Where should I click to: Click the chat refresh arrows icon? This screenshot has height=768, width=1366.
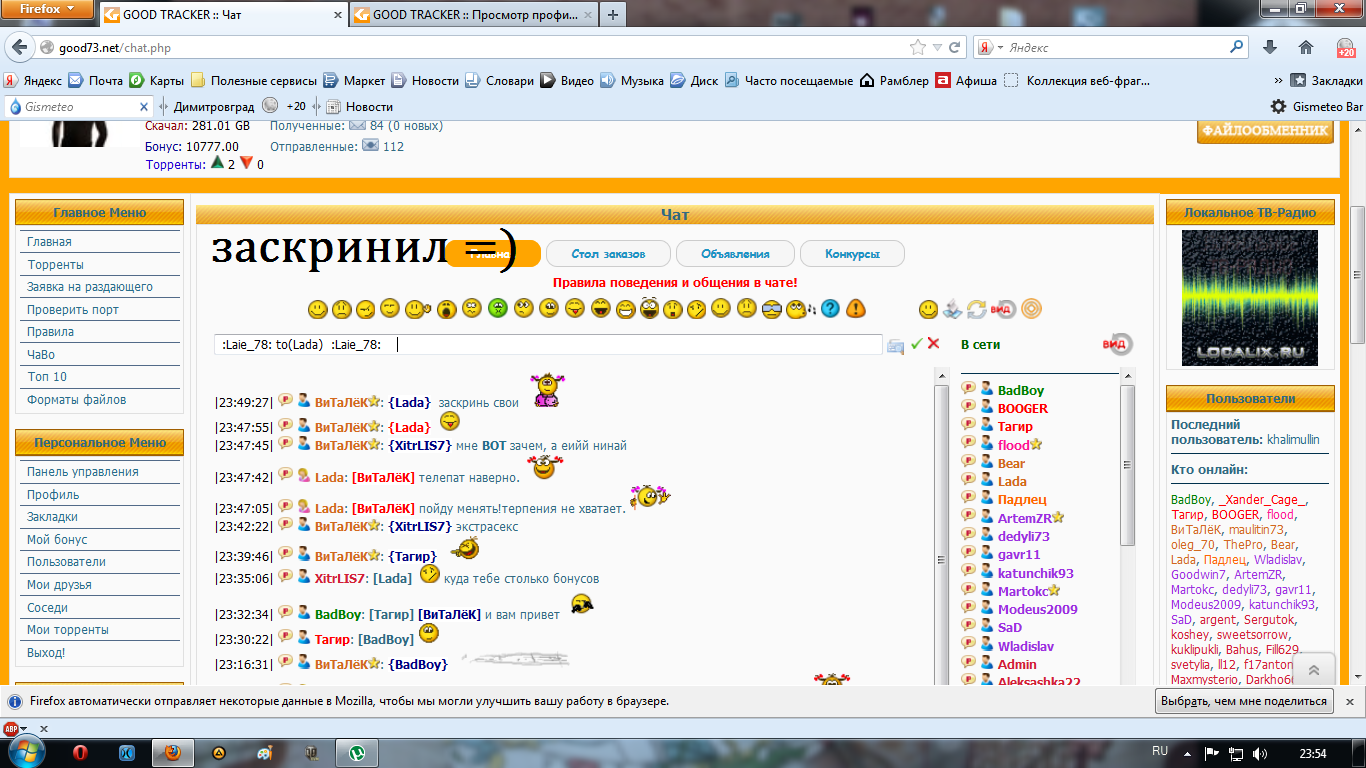(977, 309)
